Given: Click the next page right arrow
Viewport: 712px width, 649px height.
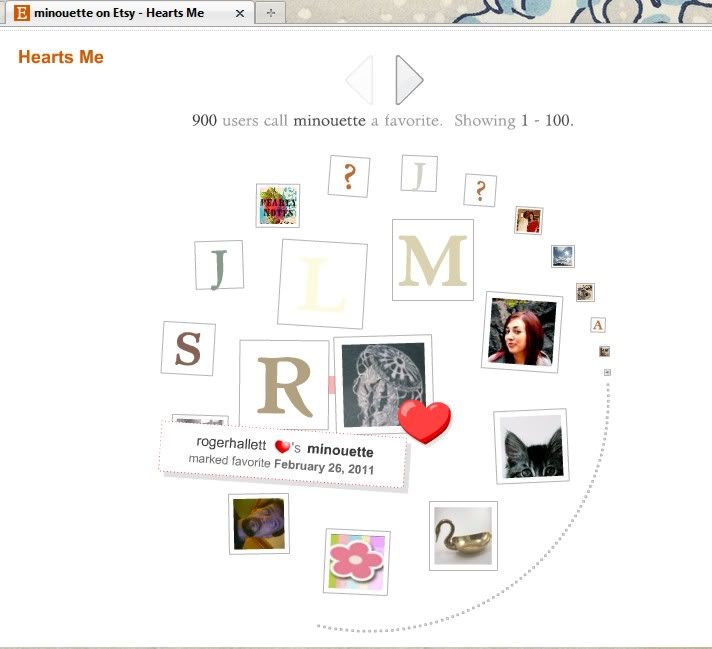Looking at the screenshot, I should click(409, 80).
